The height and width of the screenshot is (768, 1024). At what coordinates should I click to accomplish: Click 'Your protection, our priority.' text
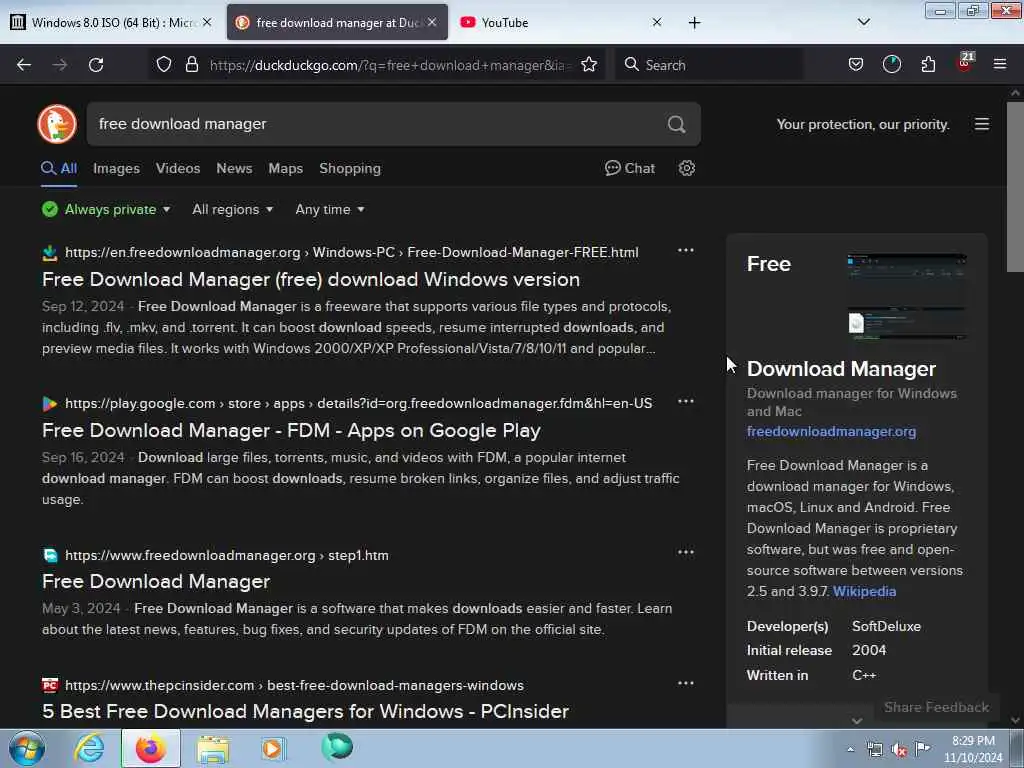pos(863,124)
